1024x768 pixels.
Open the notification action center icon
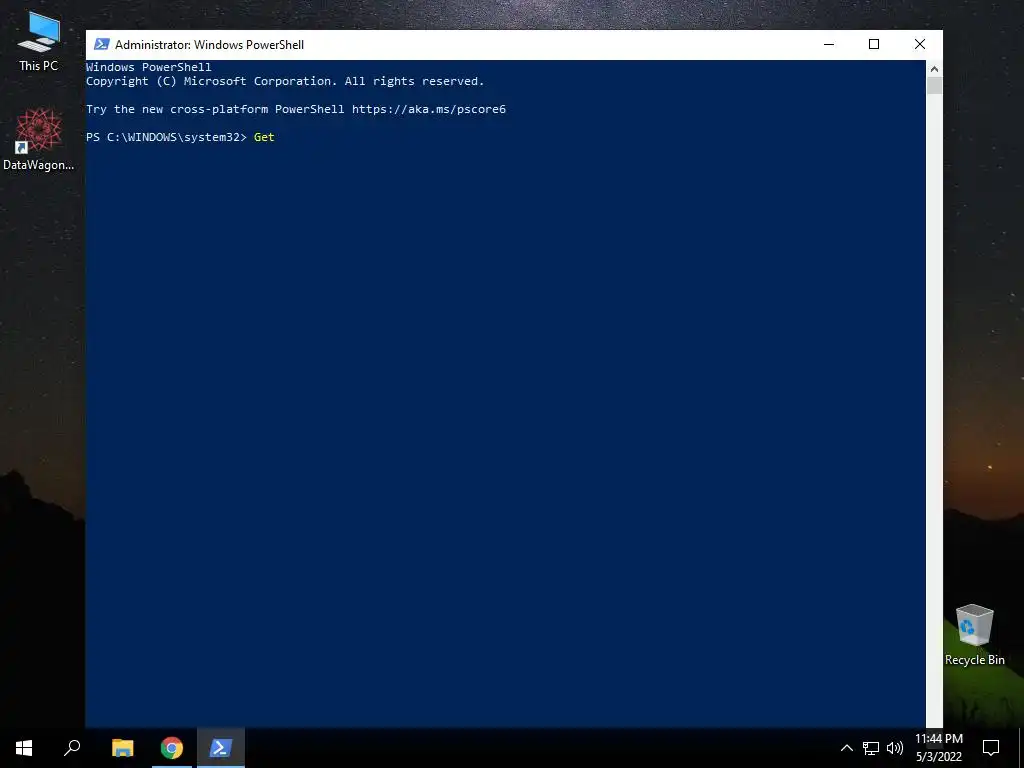(x=991, y=748)
